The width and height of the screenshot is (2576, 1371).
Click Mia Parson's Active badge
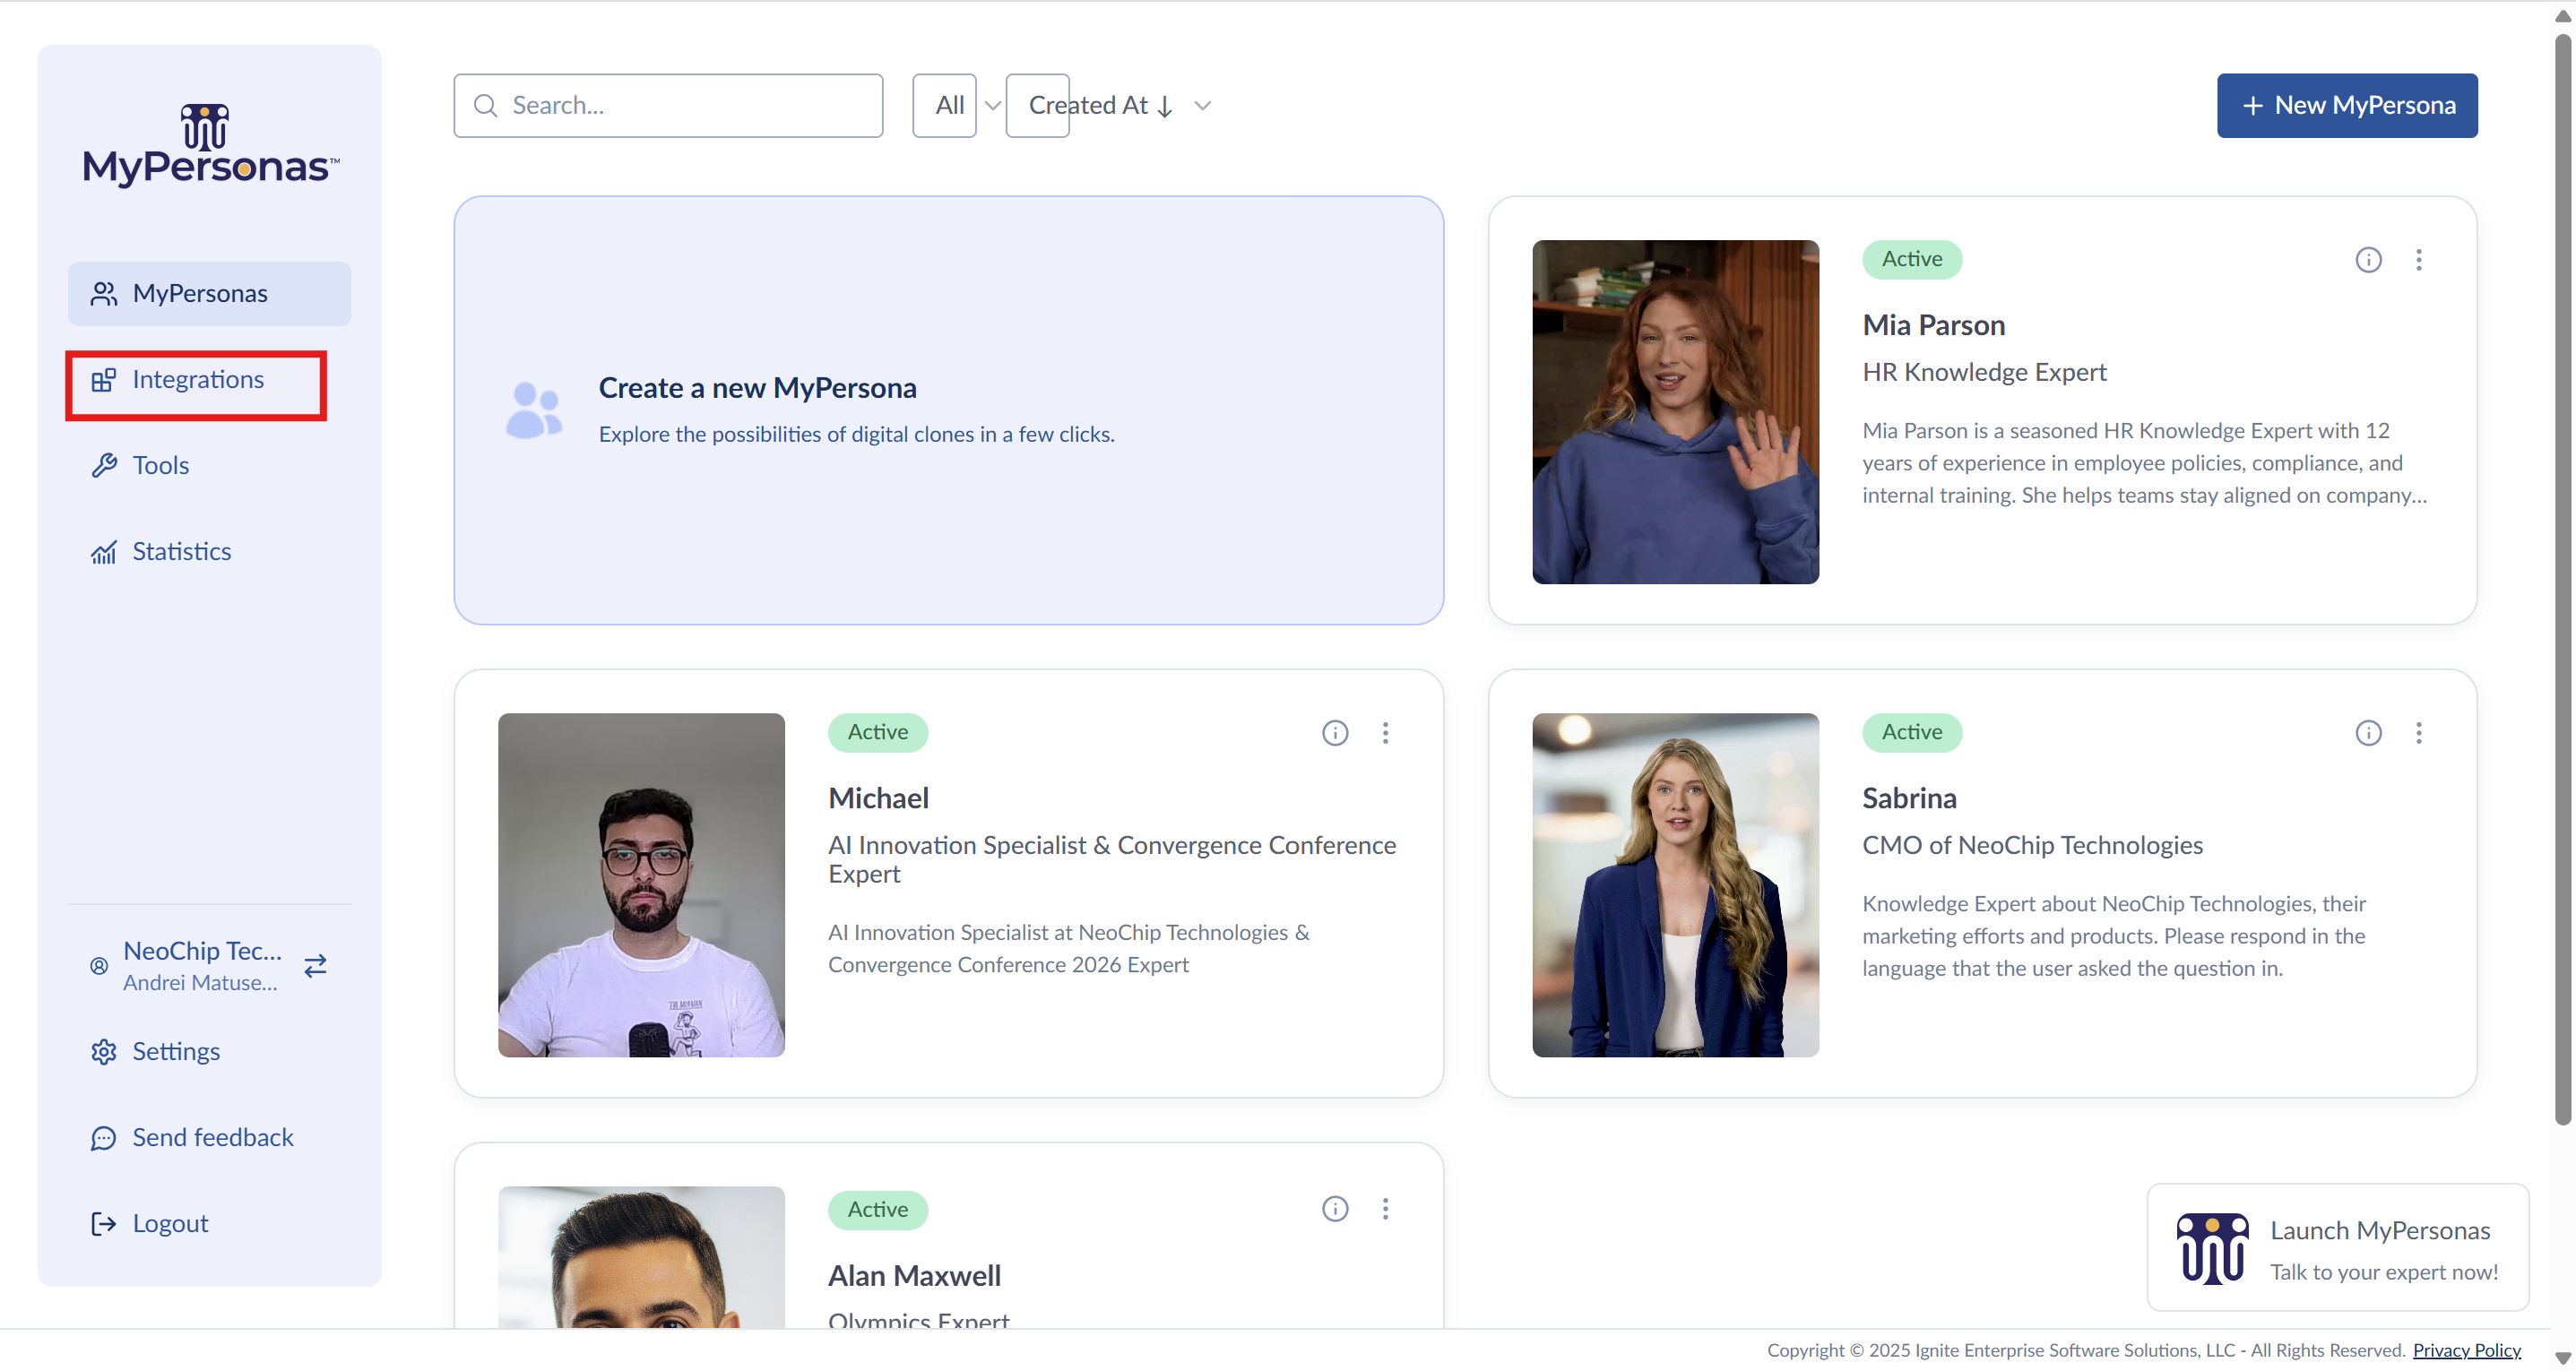tap(1911, 259)
